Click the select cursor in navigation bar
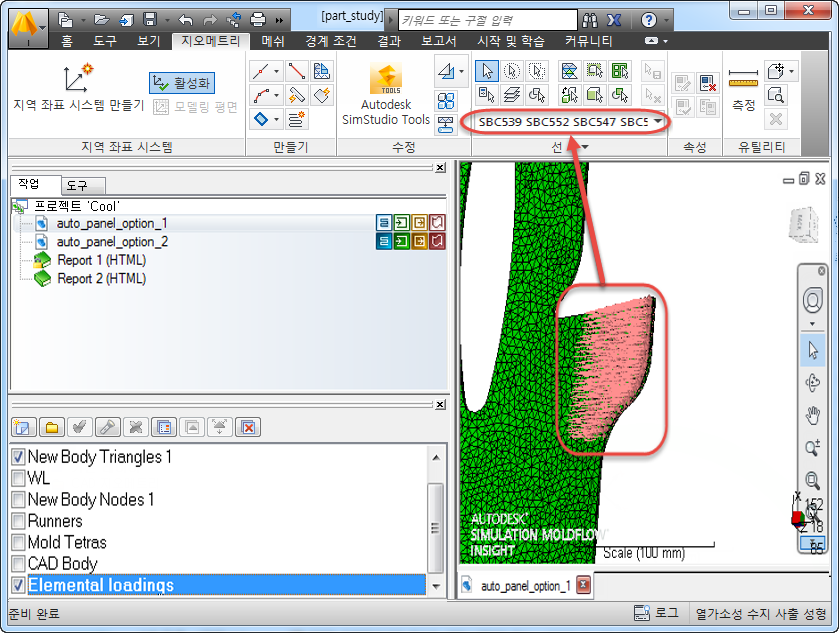 [x=812, y=350]
